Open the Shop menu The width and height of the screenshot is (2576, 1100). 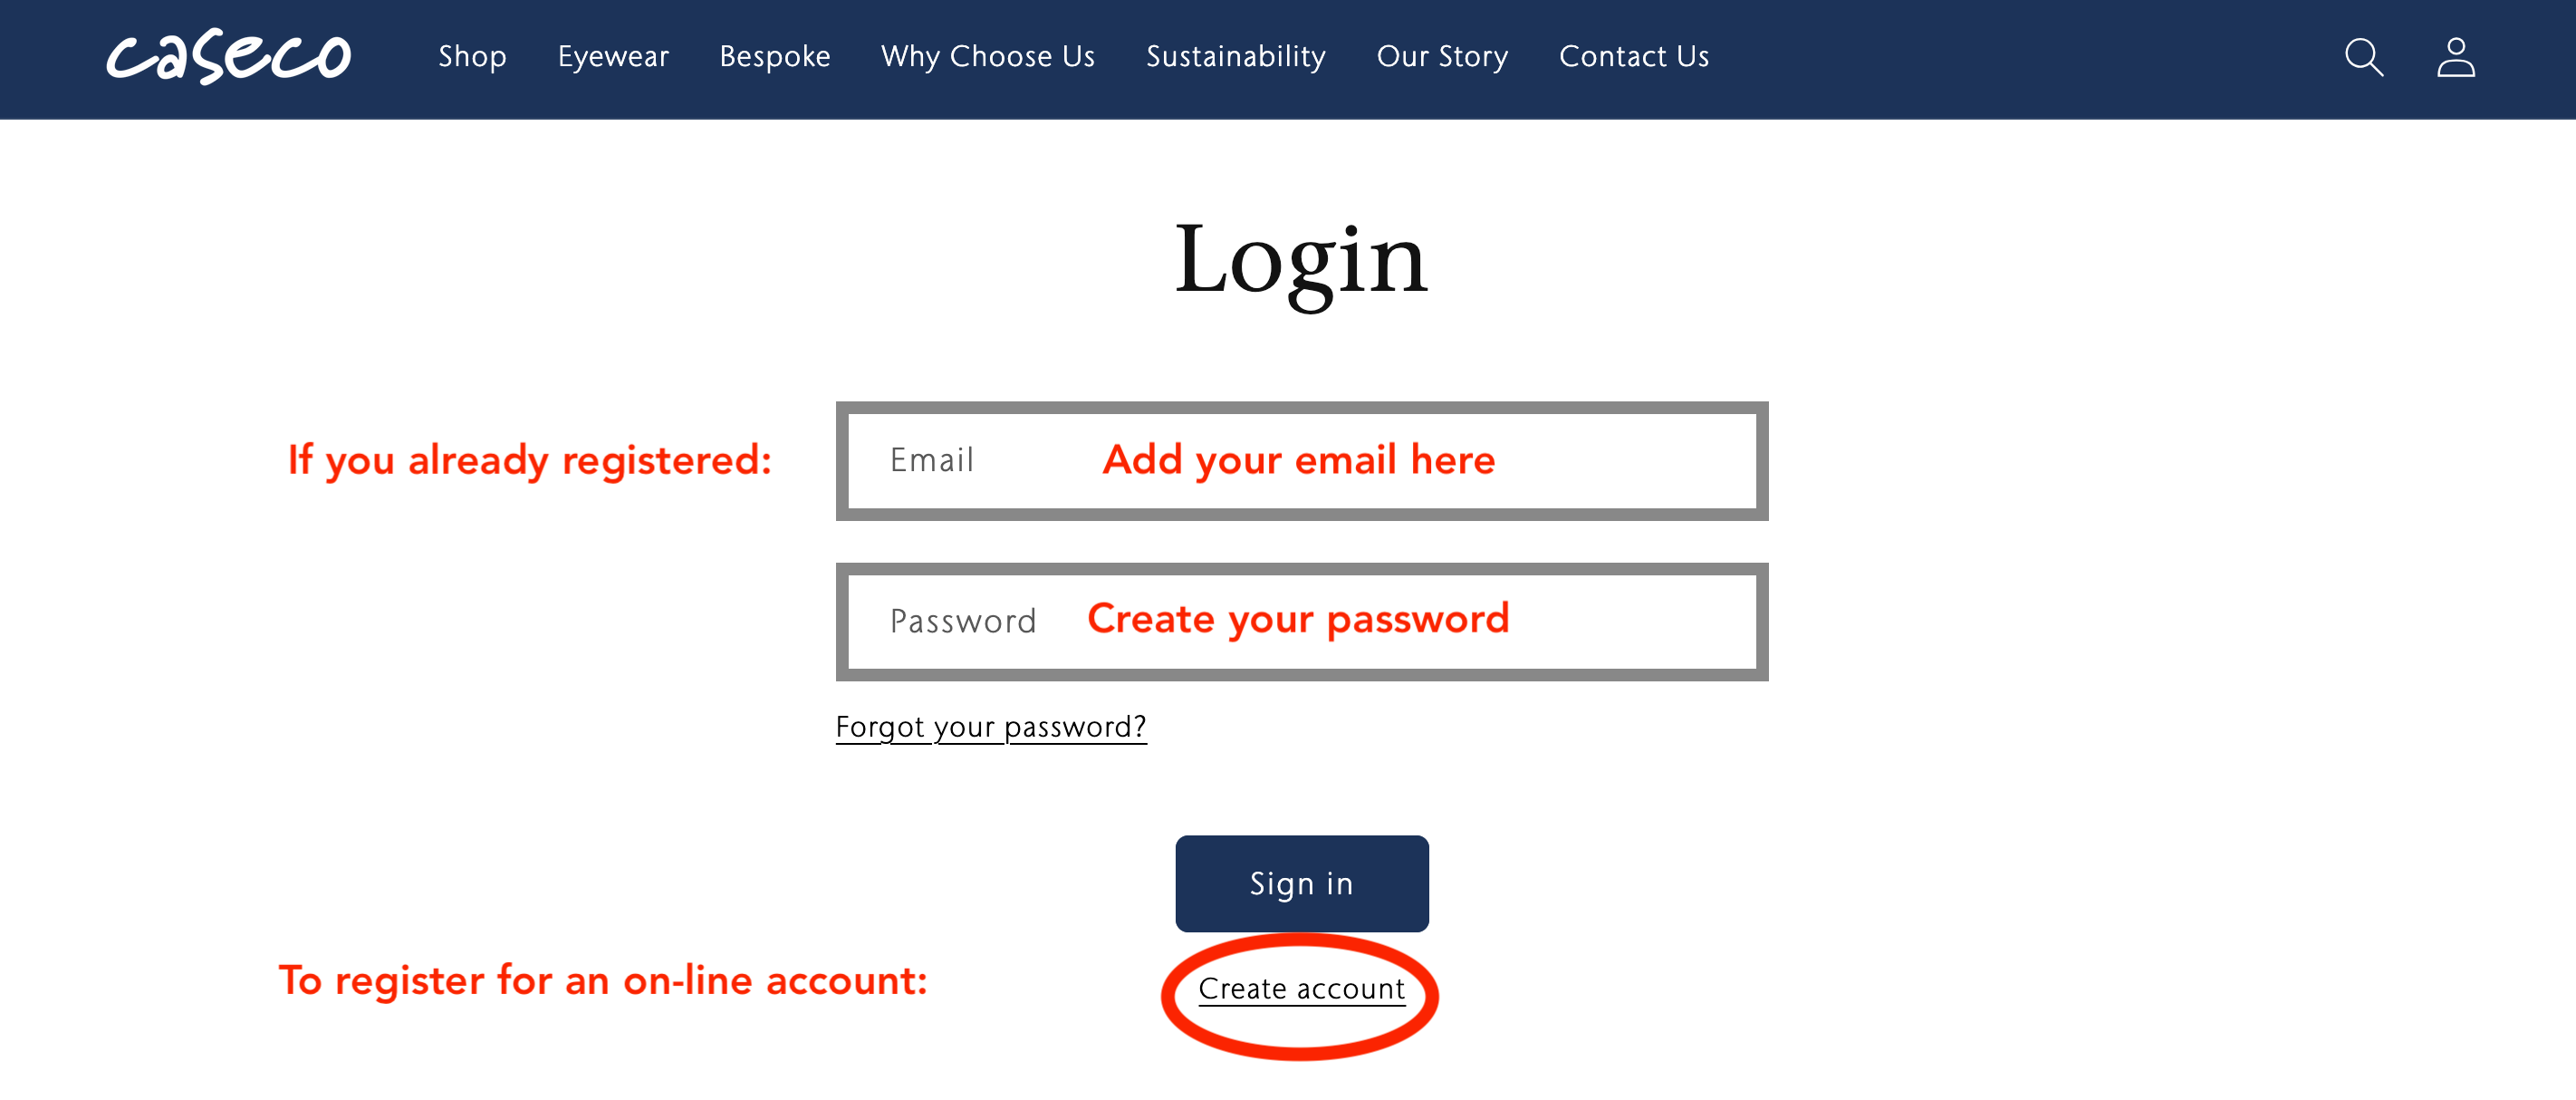(472, 57)
